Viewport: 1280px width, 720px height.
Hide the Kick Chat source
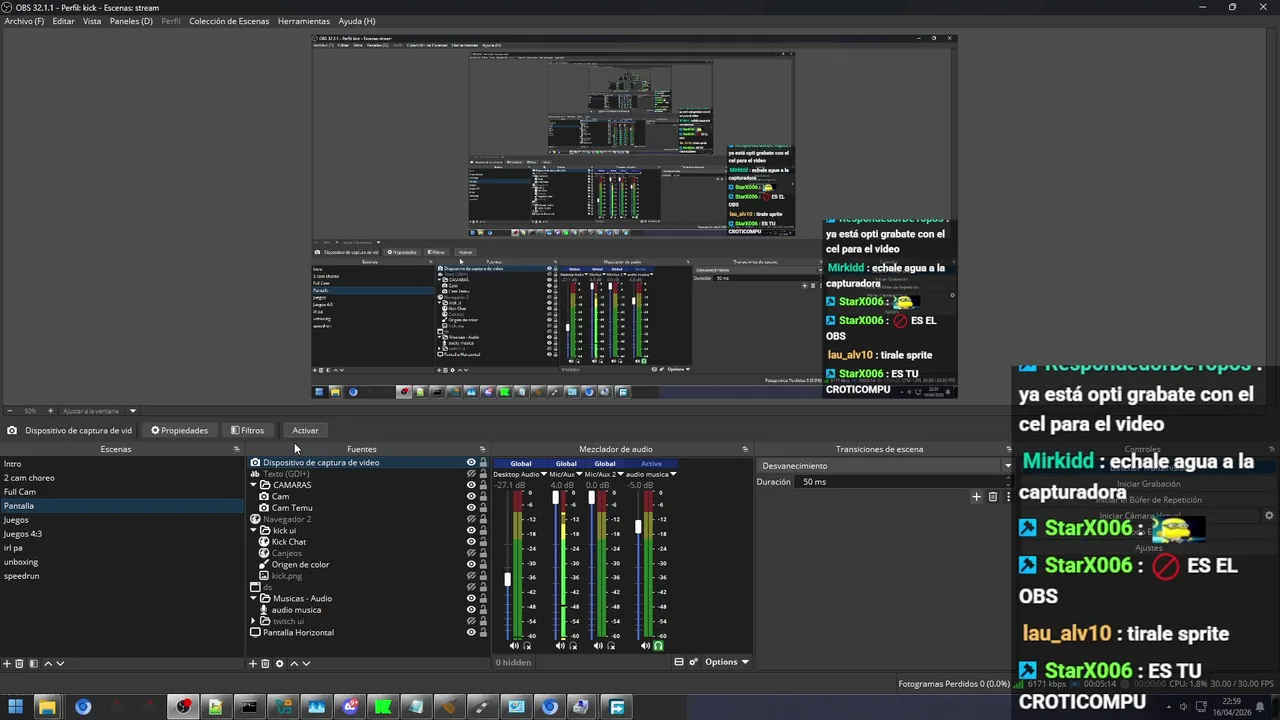471,542
